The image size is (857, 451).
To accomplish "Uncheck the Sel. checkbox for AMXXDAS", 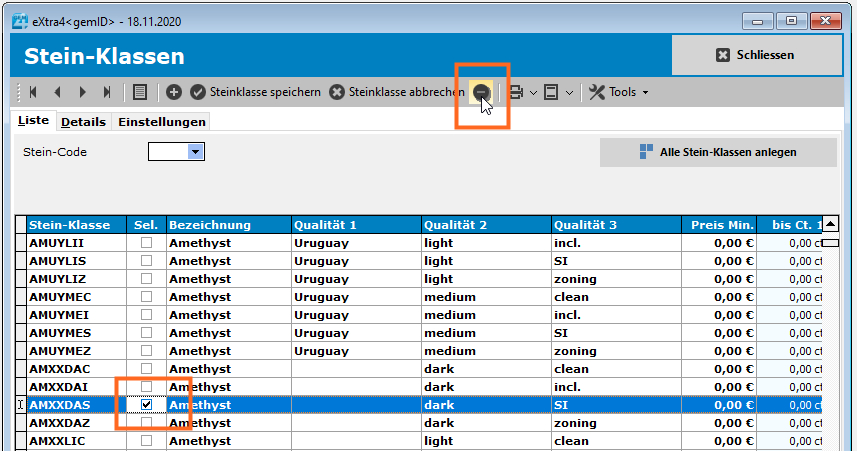I will click(147, 405).
